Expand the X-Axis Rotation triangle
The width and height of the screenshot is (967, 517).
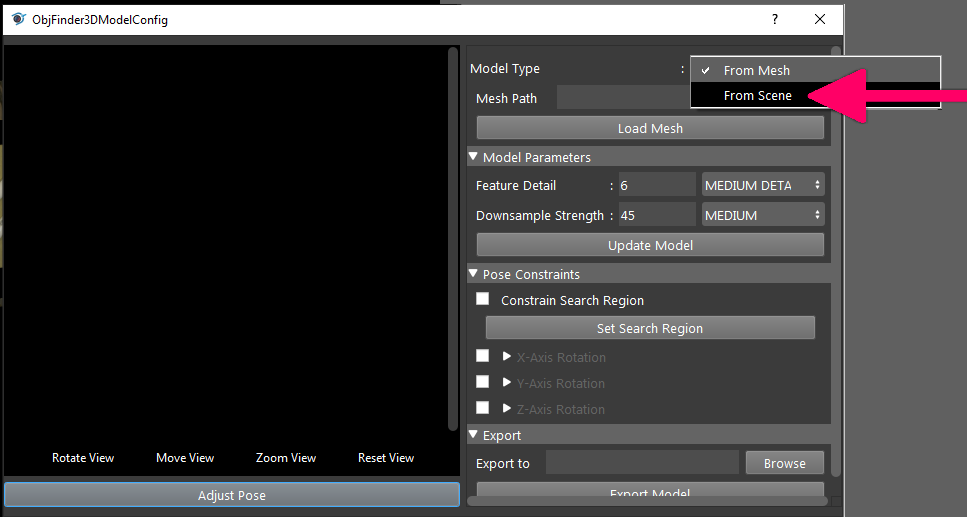pos(507,357)
